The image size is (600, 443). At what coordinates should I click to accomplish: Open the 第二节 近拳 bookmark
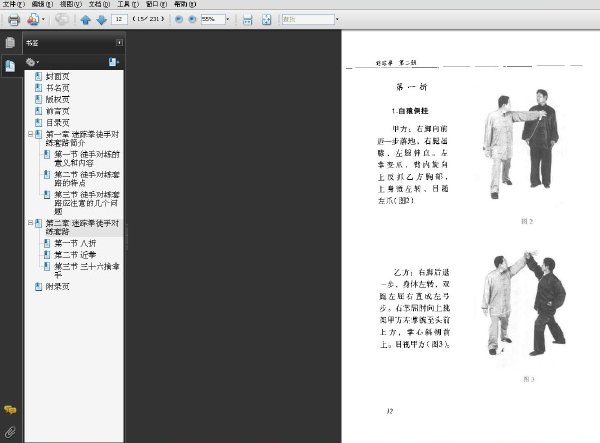click(x=75, y=255)
